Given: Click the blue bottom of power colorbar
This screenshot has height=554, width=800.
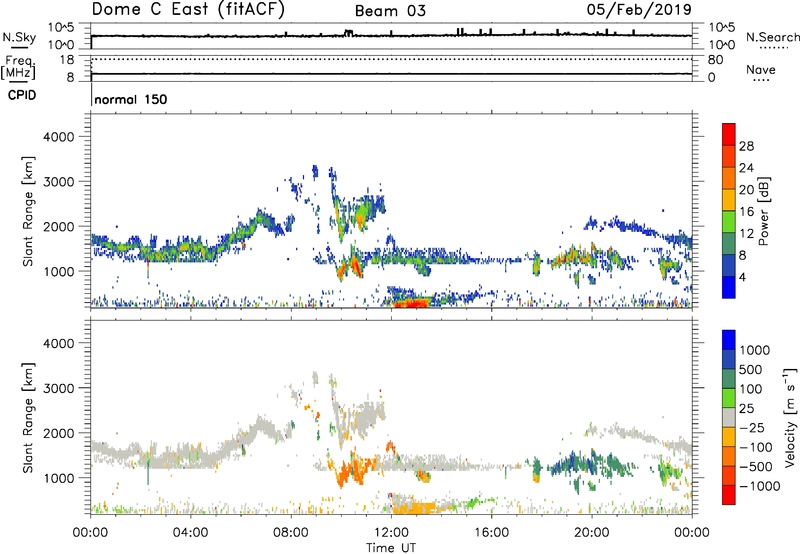Looking at the screenshot, I should [x=729, y=287].
